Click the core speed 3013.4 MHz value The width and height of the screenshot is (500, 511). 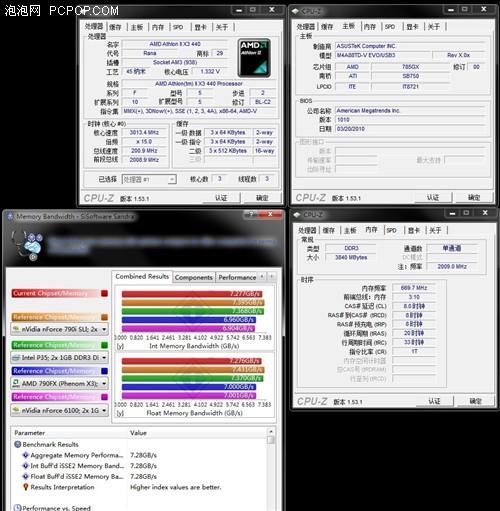tap(144, 133)
